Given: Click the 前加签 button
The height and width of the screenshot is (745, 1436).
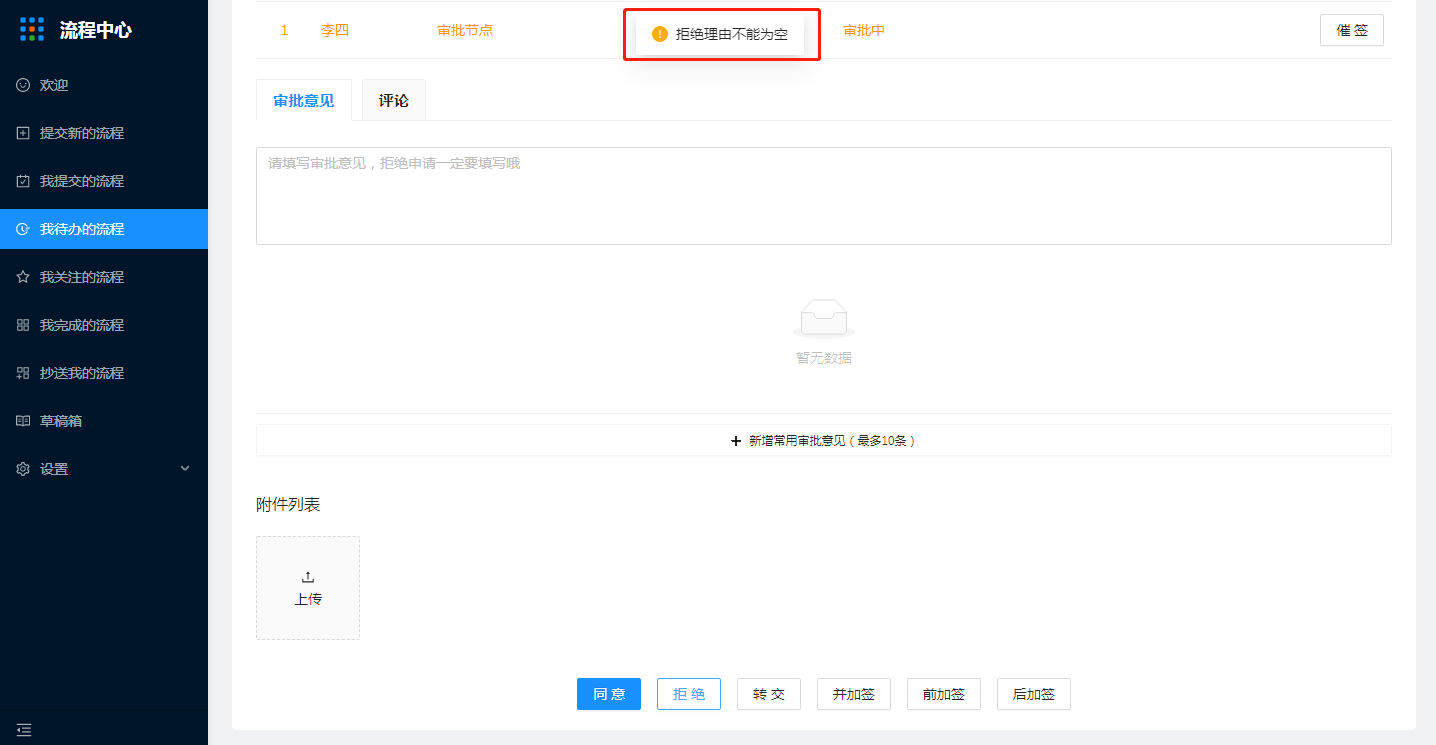Looking at the screenshot, I should click(944, 694).
